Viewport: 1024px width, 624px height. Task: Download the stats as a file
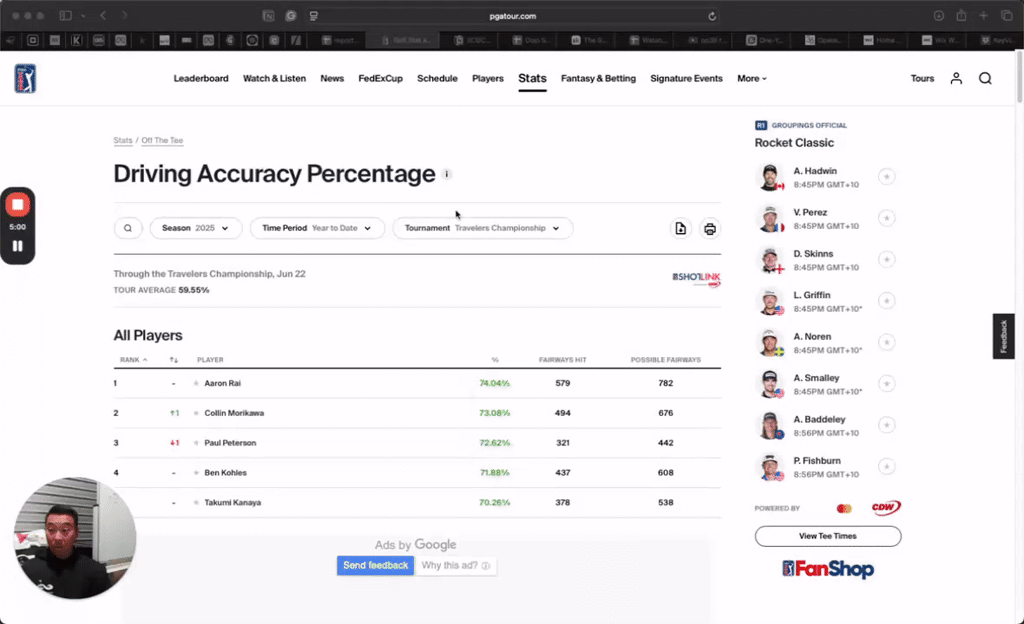(680, 228)
